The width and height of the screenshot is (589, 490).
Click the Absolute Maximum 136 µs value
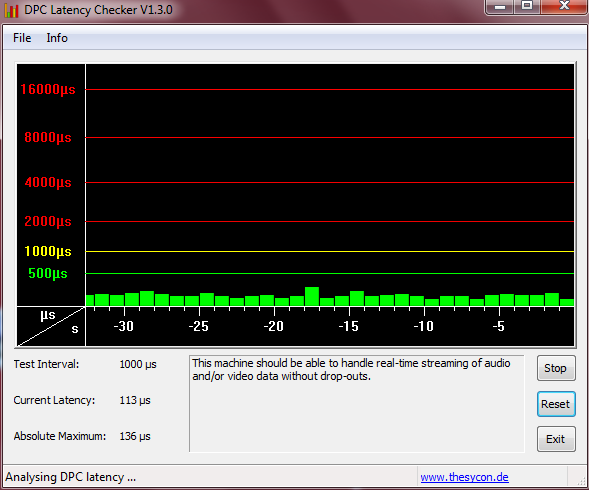135,436
